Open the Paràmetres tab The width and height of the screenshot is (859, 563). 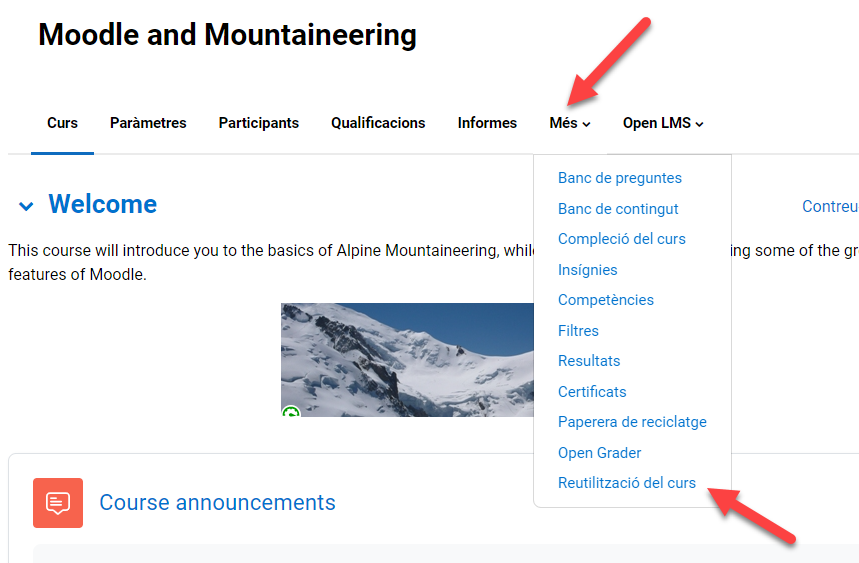click(x=148, y=123)
